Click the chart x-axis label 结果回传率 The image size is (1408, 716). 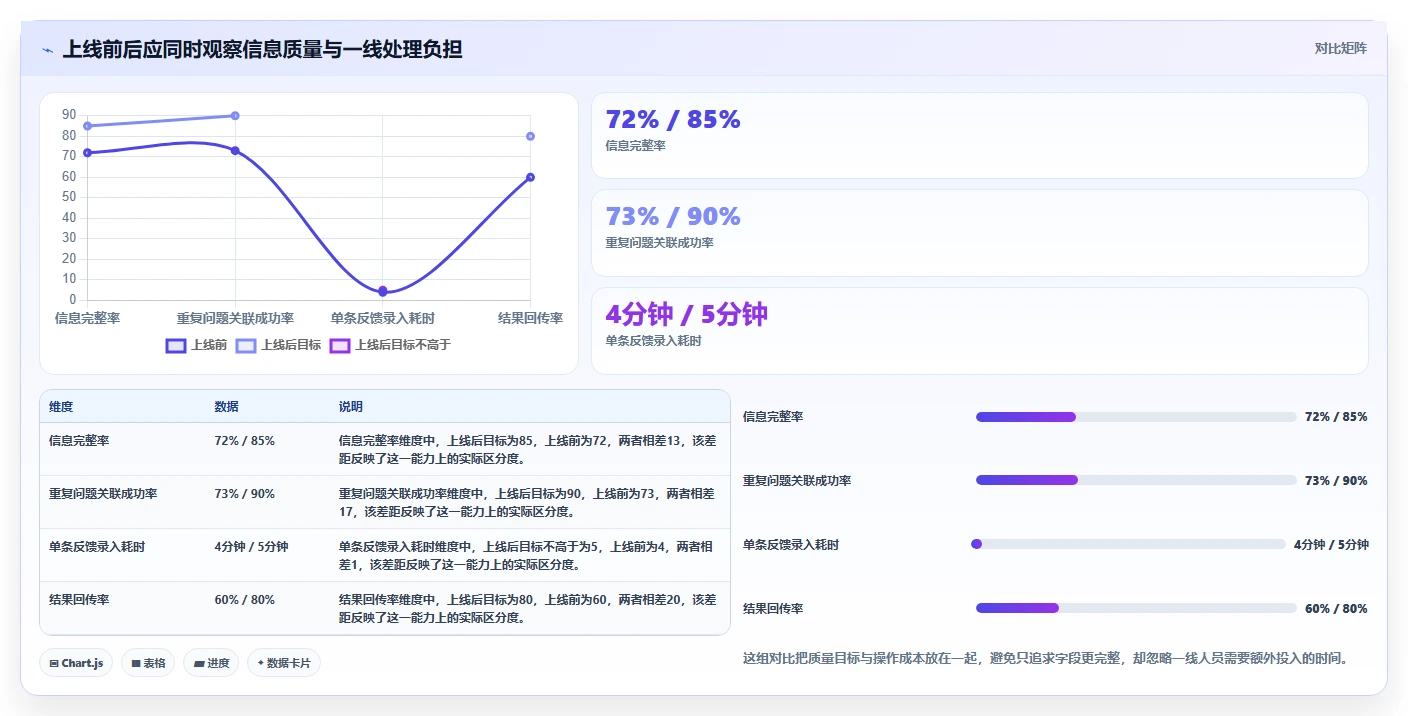(x=530, y=318)
